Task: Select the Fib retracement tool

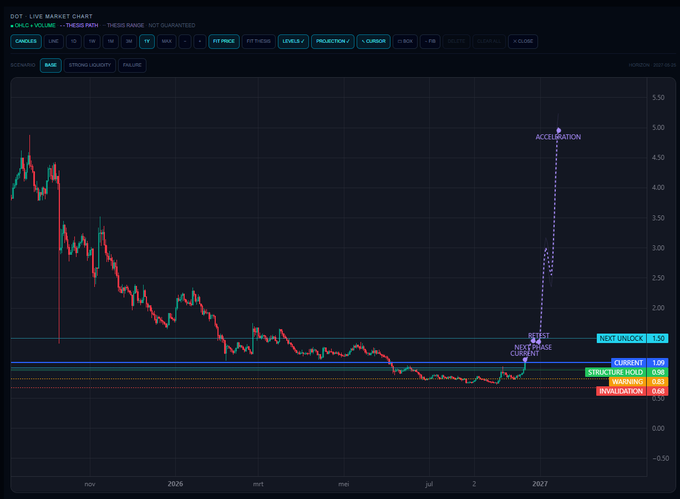Action: [430, 41]
